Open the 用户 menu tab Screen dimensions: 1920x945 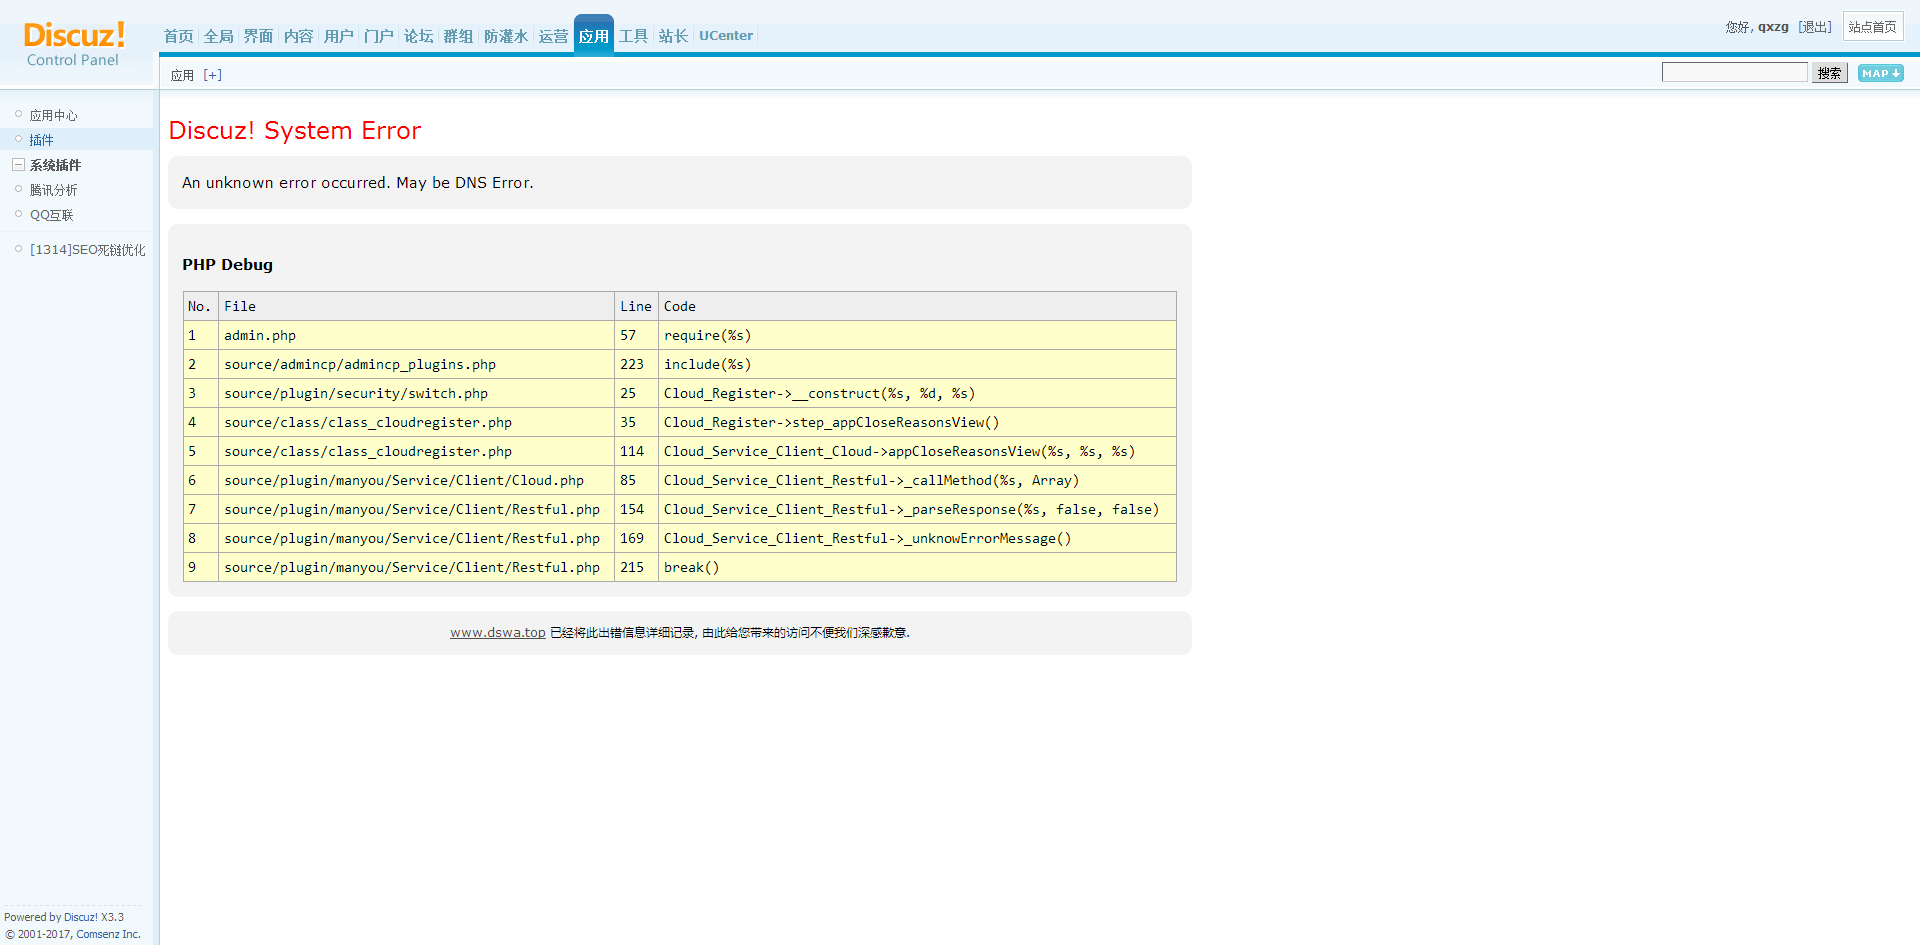tap(338, 36)
